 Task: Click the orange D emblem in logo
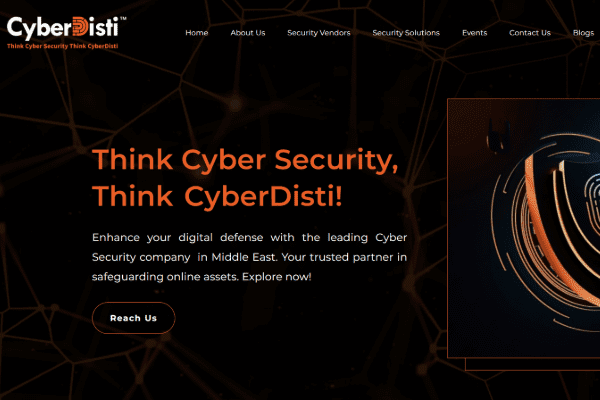(x=80, y=26)
